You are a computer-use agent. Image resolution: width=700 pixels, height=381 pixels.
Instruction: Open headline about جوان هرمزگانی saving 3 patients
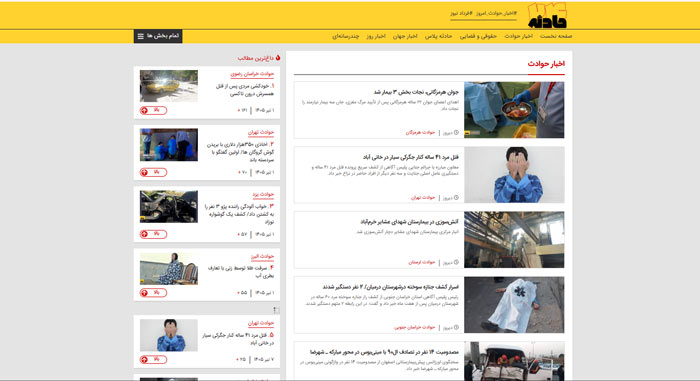(x=416, y=92)
